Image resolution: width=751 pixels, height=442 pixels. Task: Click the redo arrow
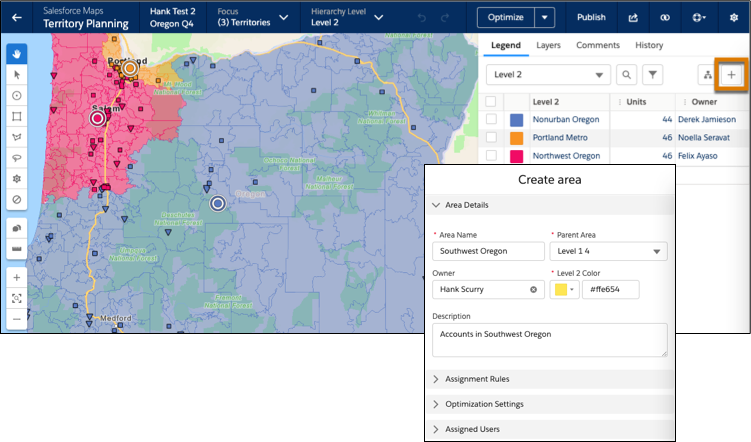(445, 18)
